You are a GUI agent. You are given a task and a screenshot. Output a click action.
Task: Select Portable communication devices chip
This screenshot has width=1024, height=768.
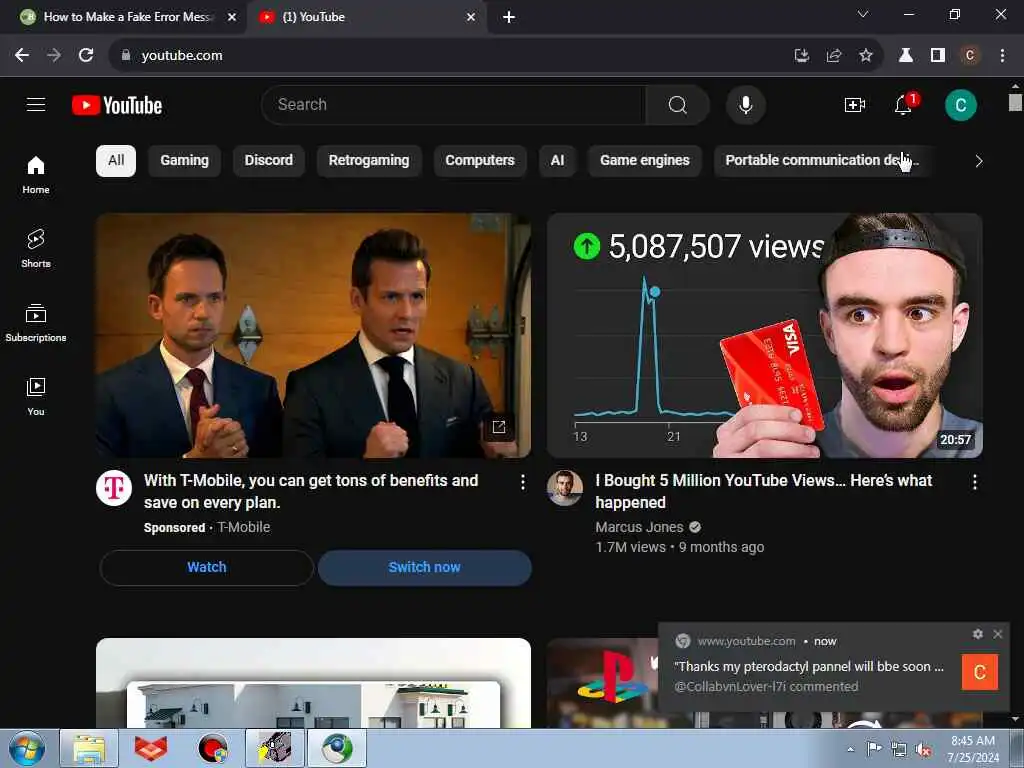[822, 161]
